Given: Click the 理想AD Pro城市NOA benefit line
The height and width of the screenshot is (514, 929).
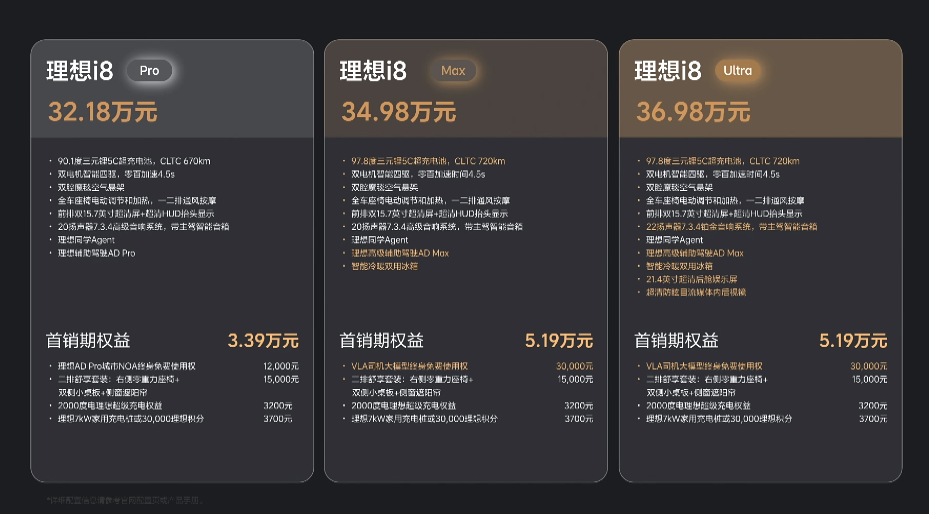Looking at the screenshot, I should point(127,366).
